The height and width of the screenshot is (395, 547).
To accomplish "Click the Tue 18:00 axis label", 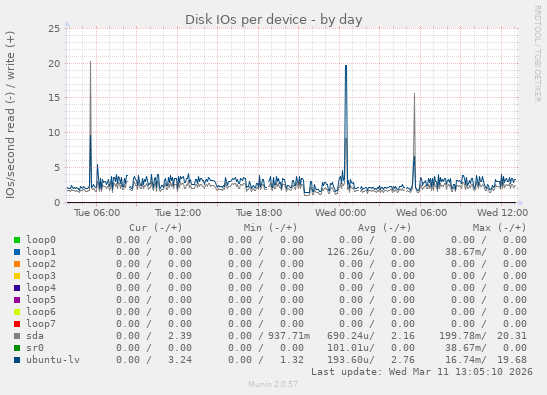I will point(259,213).
